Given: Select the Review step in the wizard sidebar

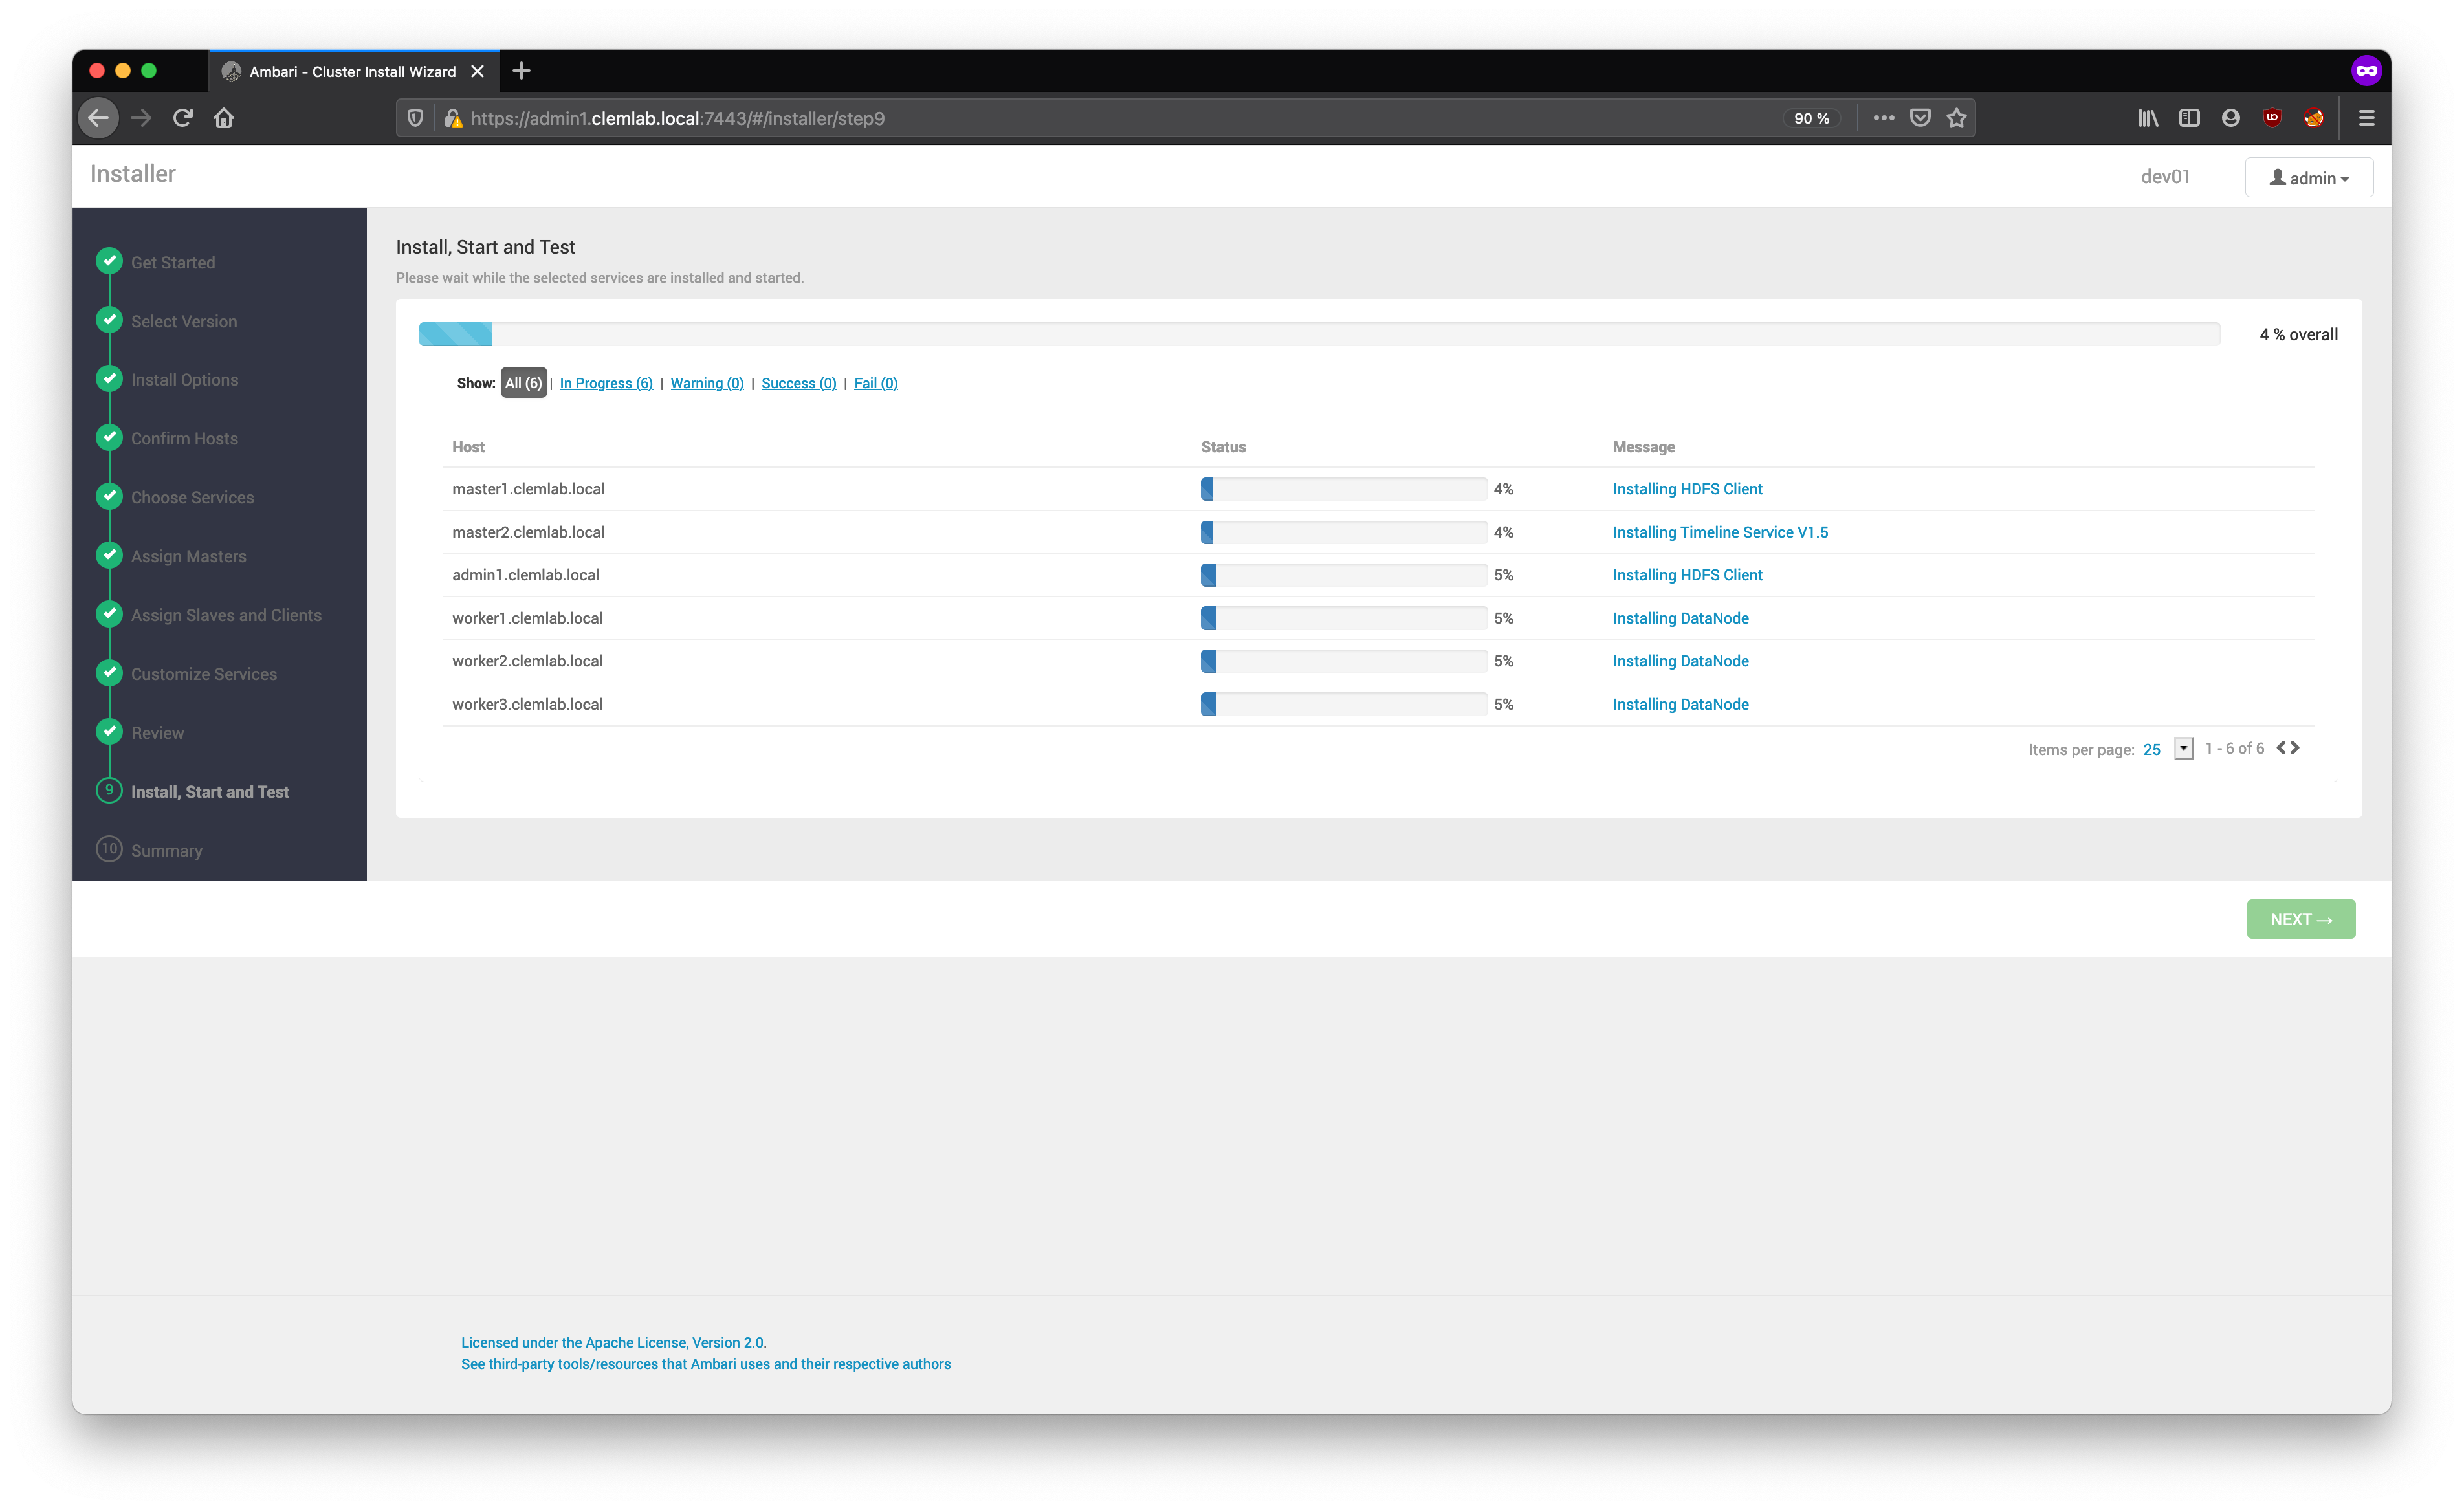Looking at the screenshot, I should tap(157, 733).
